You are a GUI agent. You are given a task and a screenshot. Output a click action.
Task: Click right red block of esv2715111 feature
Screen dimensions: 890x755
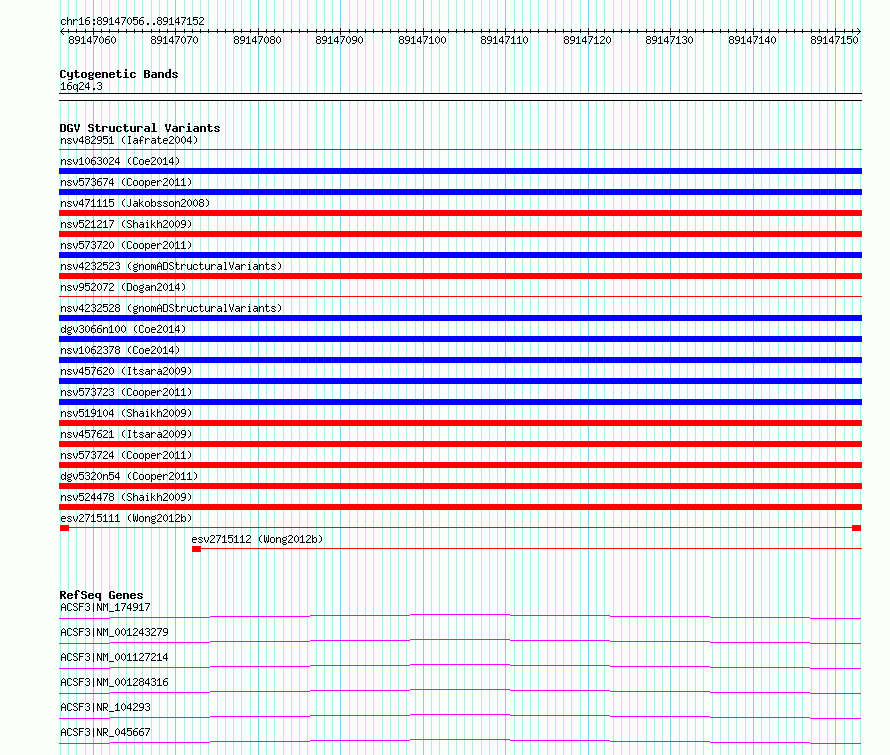[857, 528]
